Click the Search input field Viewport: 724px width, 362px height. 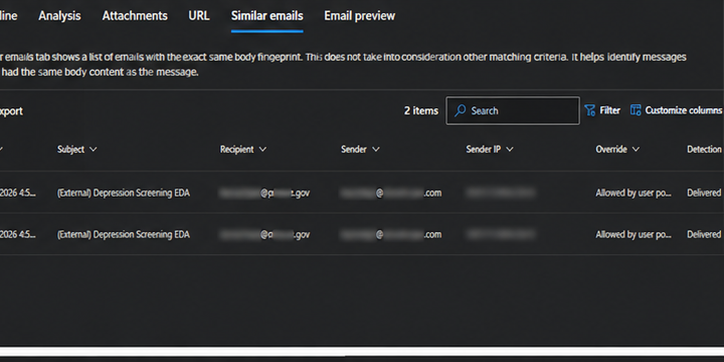[513, 111]
